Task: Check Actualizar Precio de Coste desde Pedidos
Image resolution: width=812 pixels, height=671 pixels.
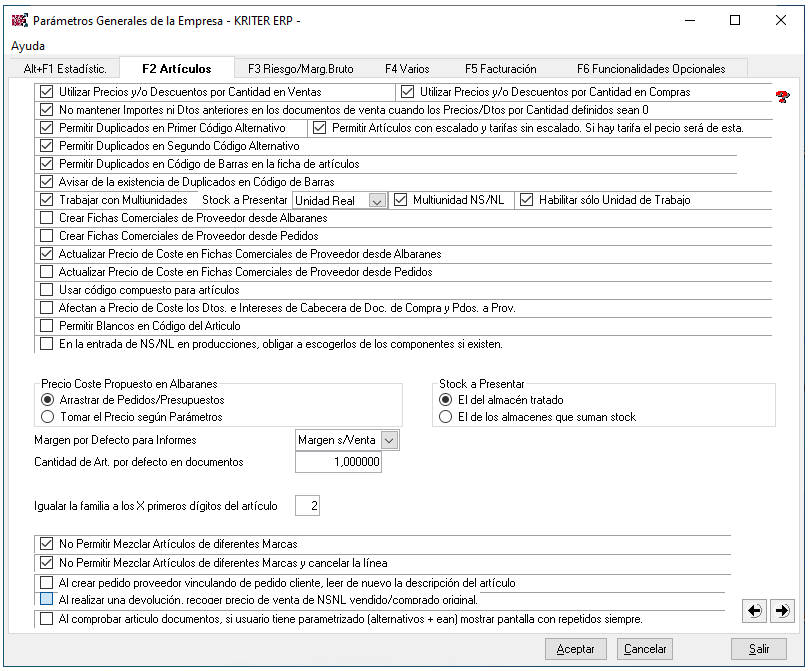Action: click(47, 272)
